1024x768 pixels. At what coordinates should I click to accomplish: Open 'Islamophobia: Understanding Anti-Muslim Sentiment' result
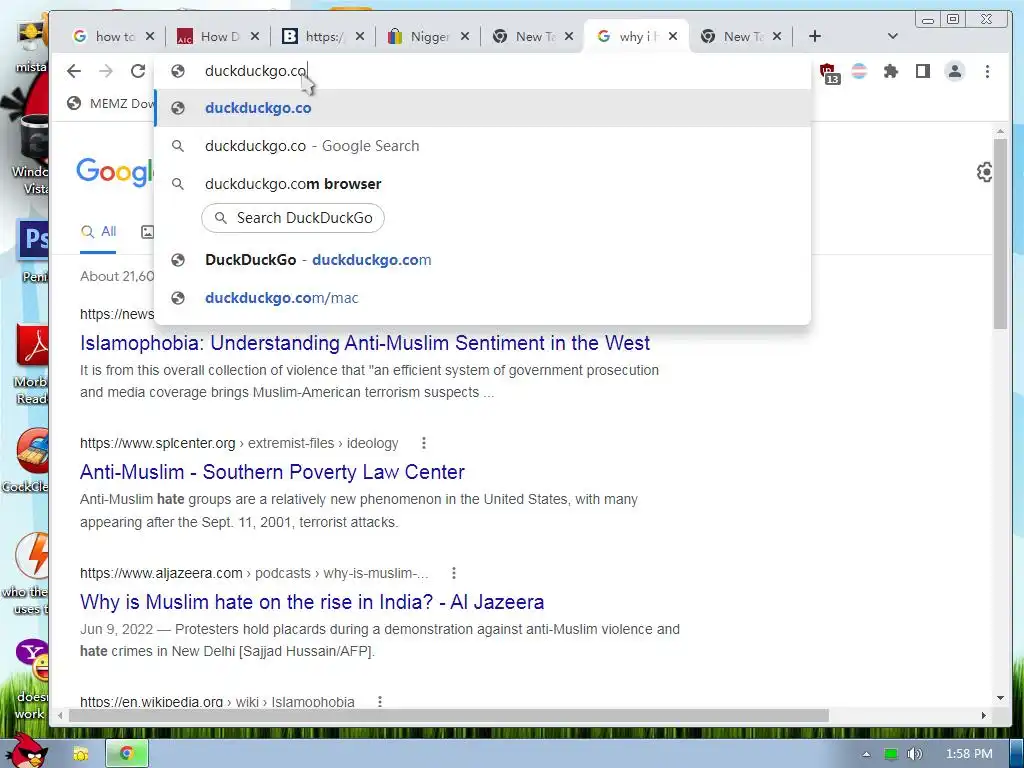(365, 343)
